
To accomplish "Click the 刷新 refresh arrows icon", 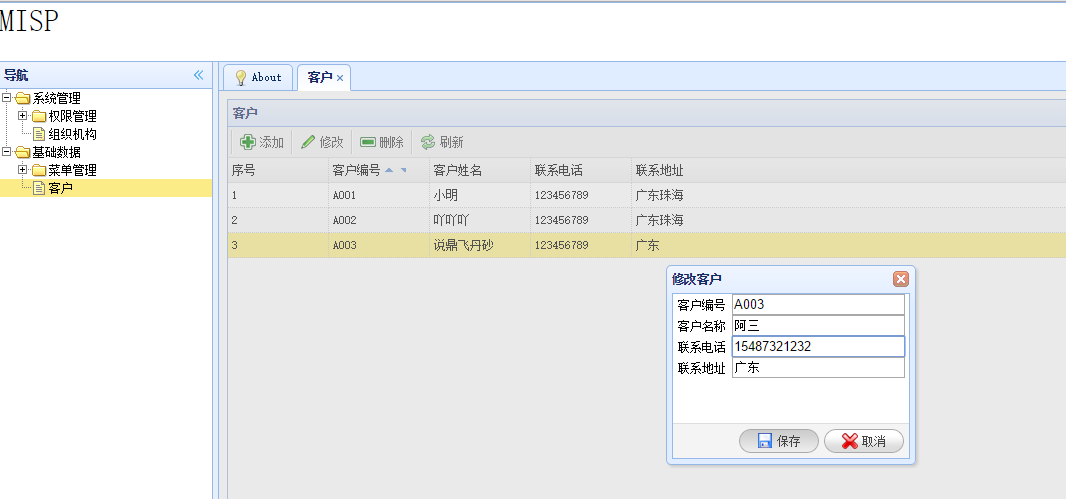I will (428, 142).
